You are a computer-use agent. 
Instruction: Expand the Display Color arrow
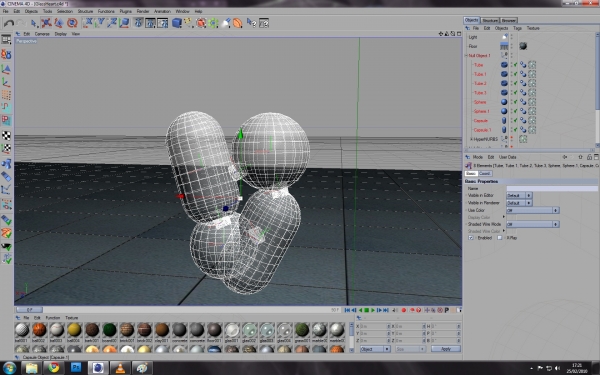tap(504, 217)
